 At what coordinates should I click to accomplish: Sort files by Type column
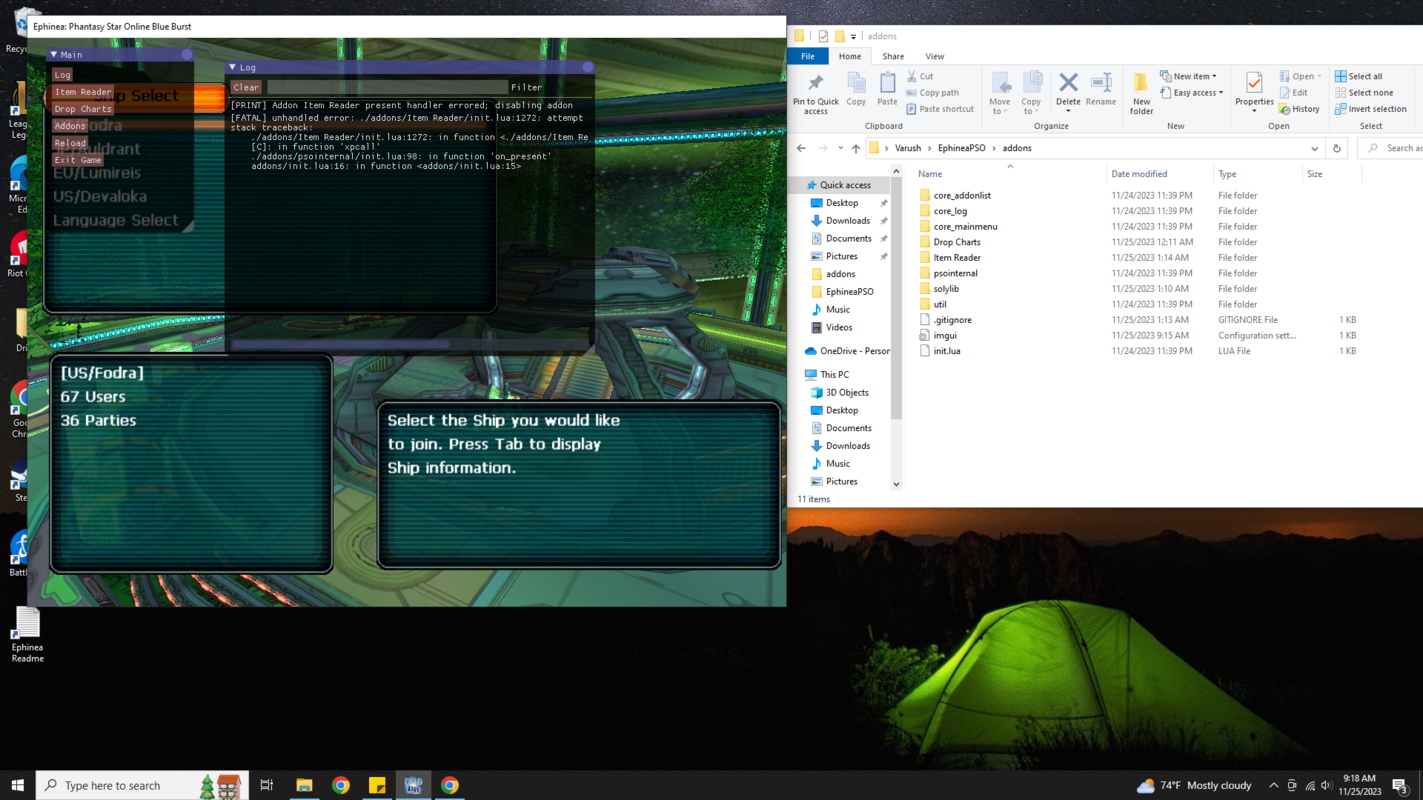(x=1227, y=174)
